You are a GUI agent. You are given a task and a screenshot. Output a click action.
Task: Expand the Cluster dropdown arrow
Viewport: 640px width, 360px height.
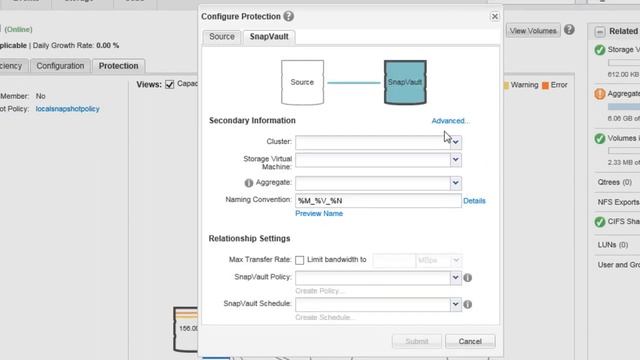456,142
